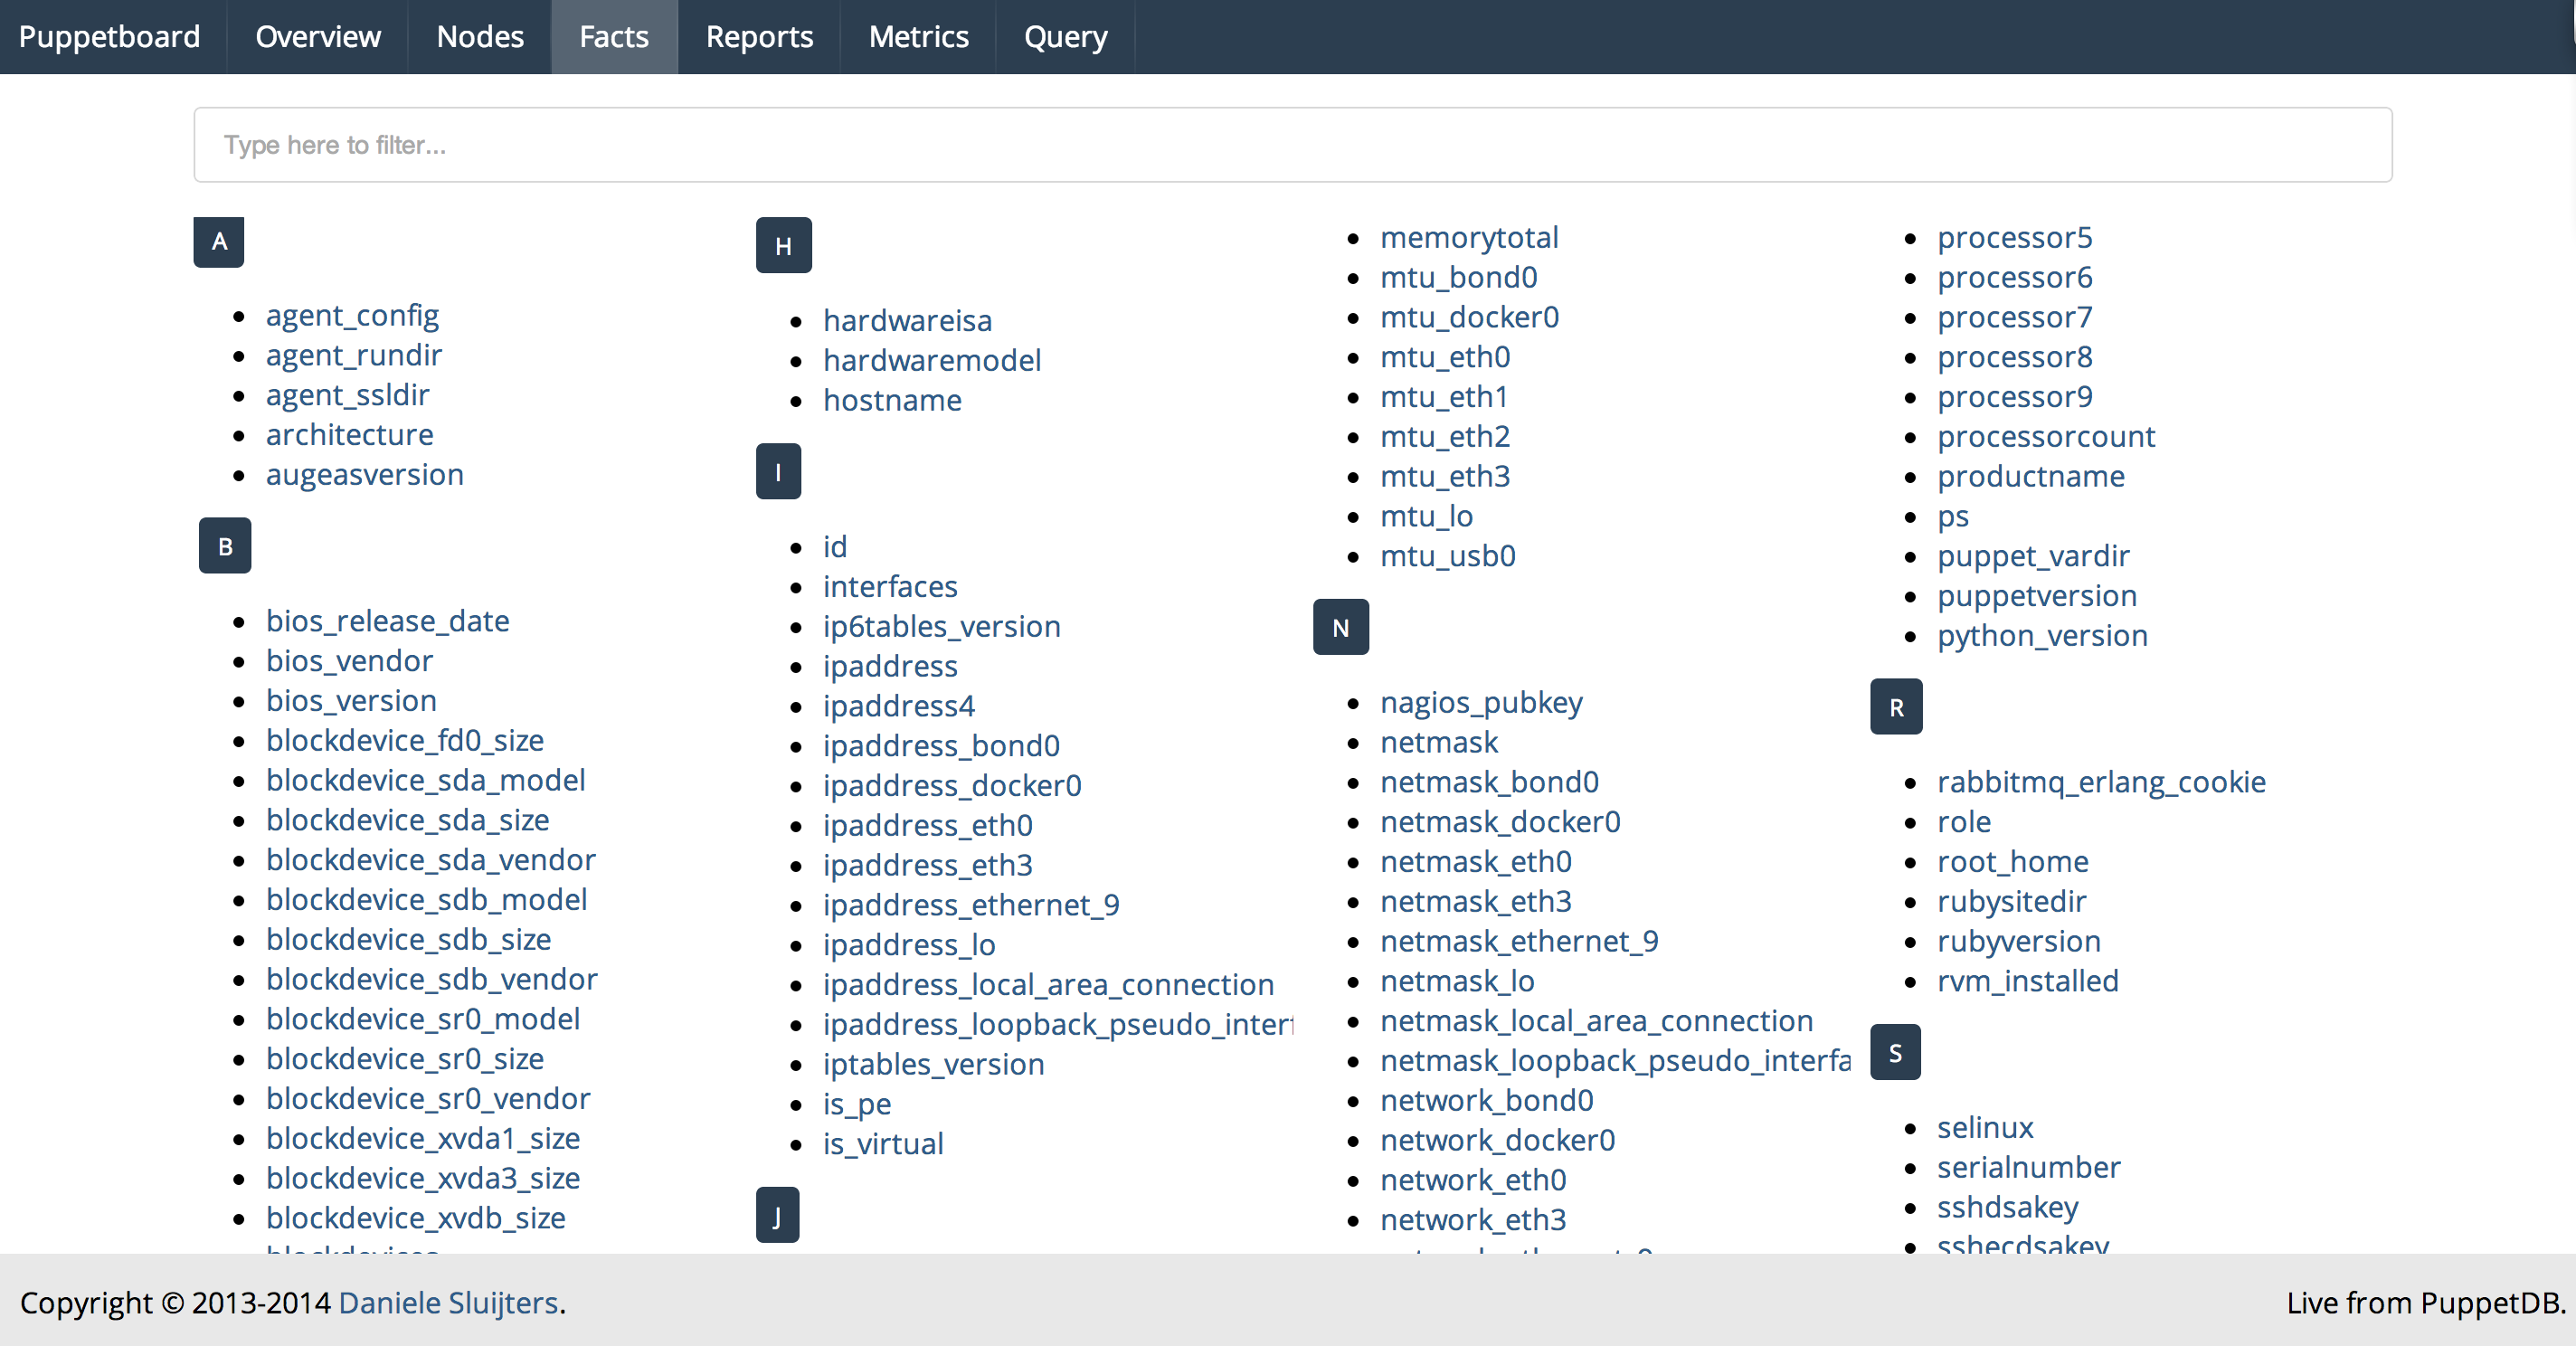Click the letter B section badge

(225, 546)
